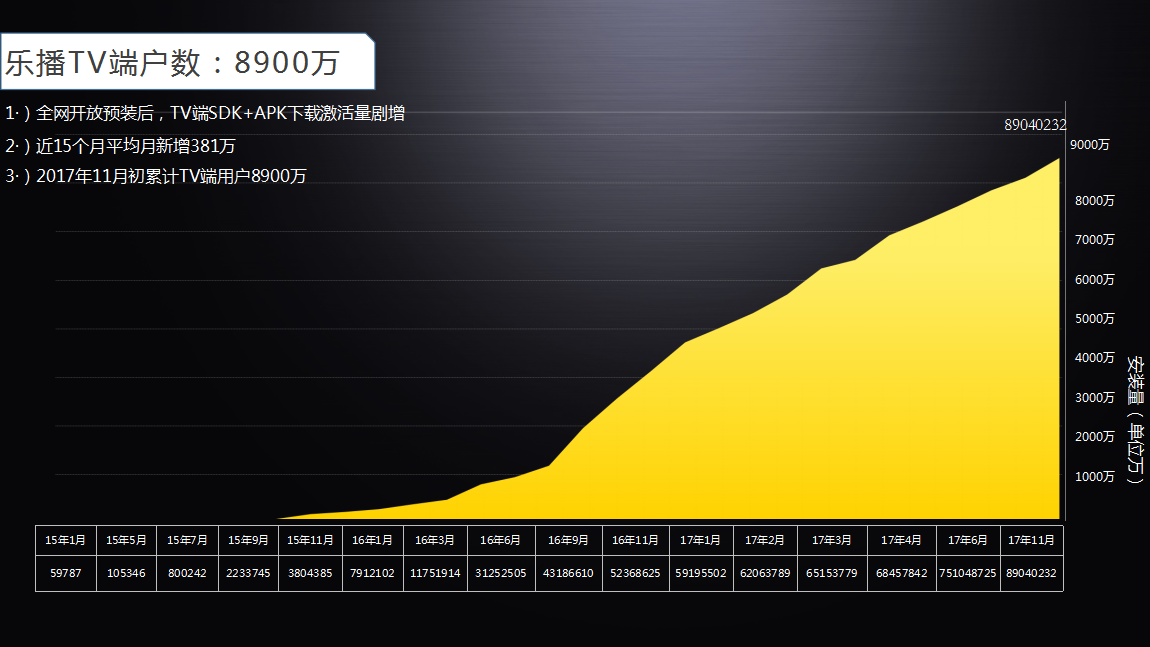Select the 89040232 table value cell
This screenshot has width=1150, height=647.
[1031, 574]
